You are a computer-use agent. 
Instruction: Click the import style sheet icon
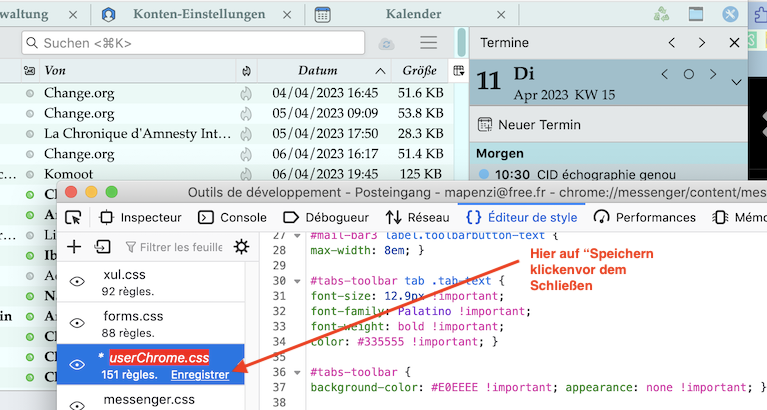102,247
